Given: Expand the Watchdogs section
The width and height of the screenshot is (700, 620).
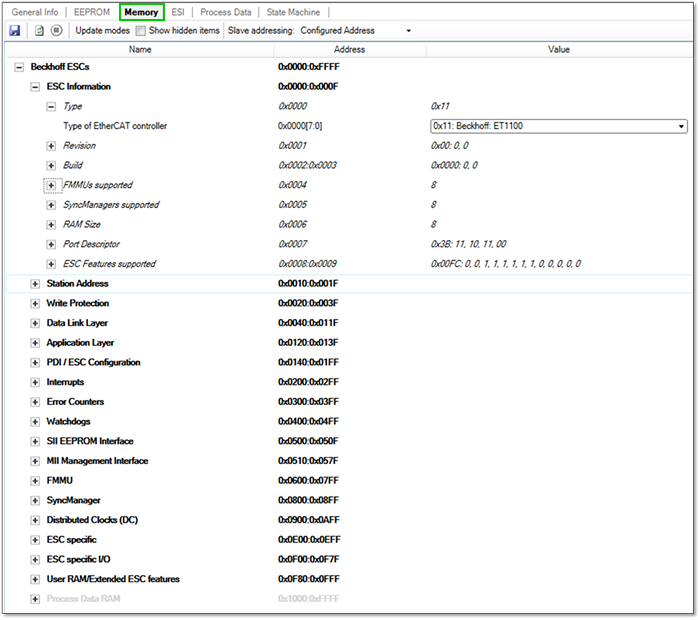Looking at the screenshot, I should [x=36, y=422].
